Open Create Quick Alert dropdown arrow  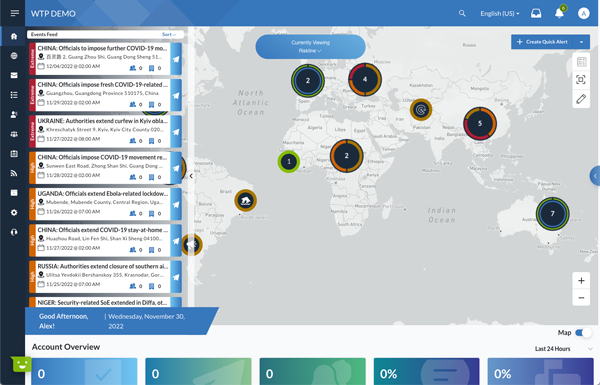click(x=582, y=42)
